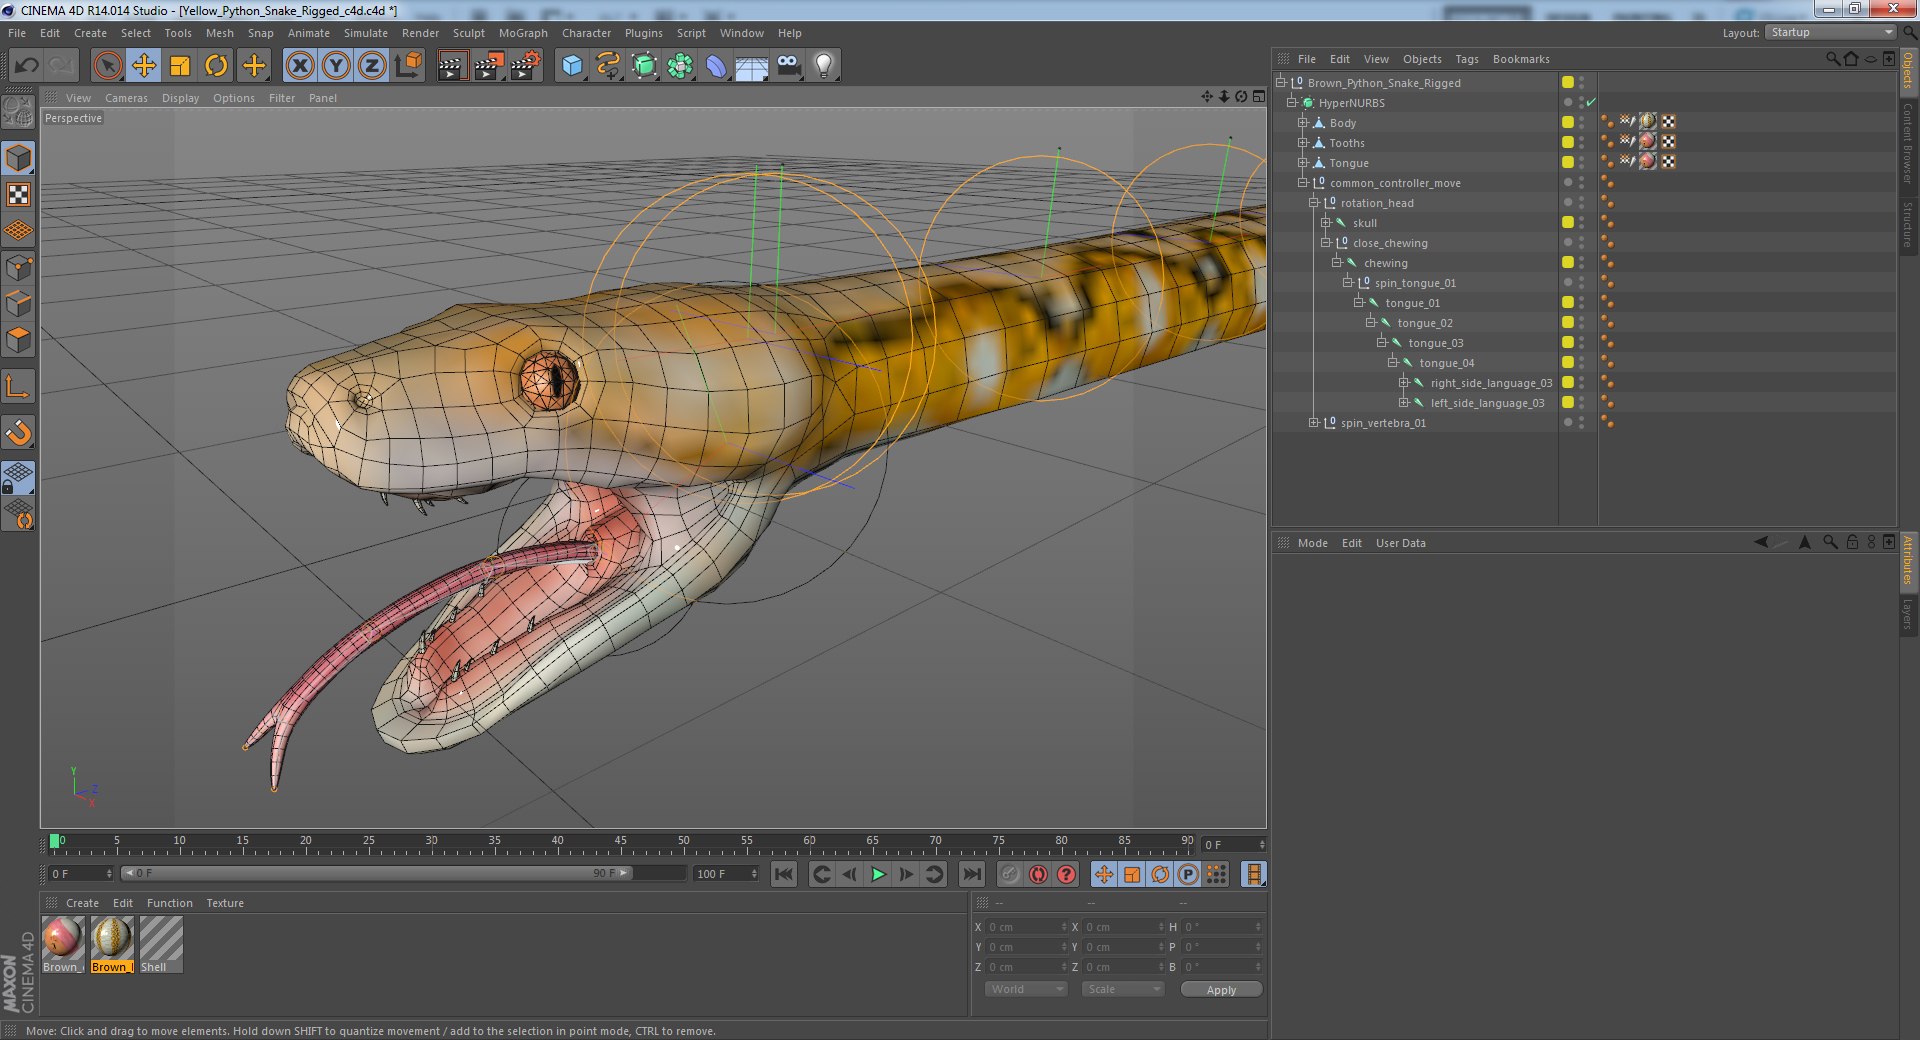Select the Shell material swatch
This screenshot has height=1040, width=1920.
[161, 945]
